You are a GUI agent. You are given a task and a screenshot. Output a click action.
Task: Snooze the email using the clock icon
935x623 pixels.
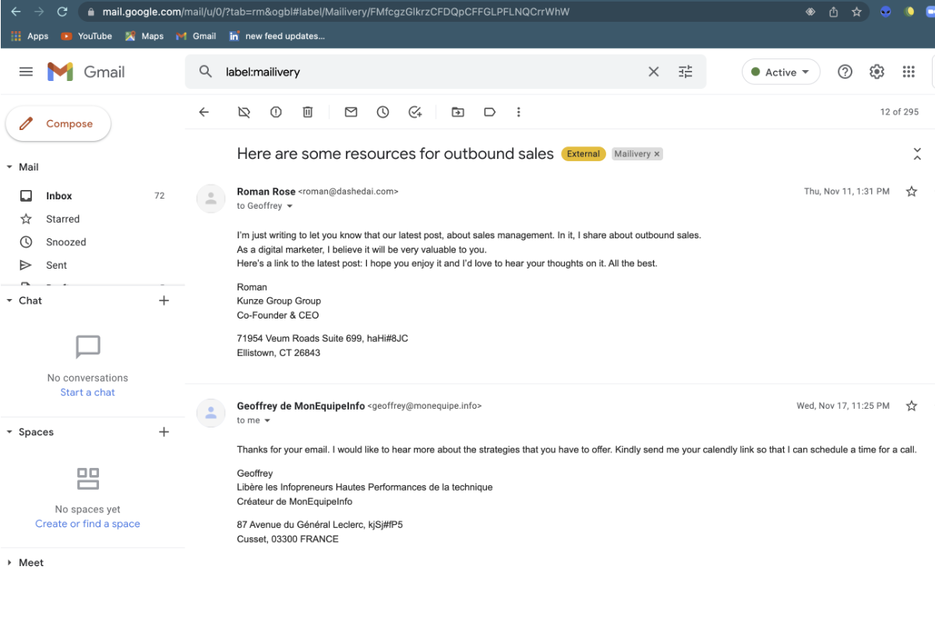point(383,112)
